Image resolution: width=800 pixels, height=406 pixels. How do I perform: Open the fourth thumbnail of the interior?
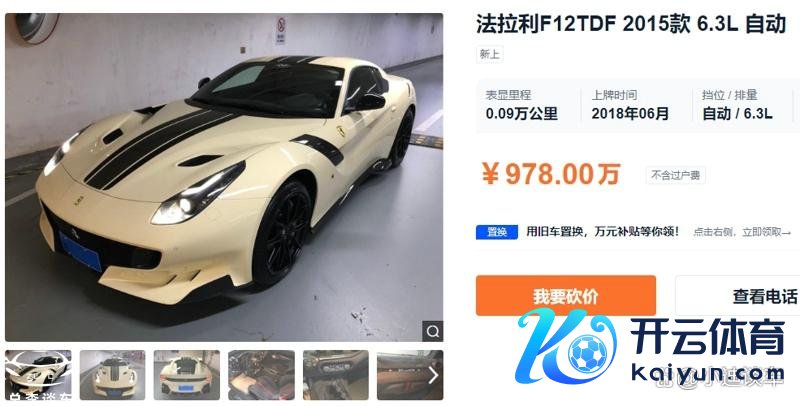261,375
